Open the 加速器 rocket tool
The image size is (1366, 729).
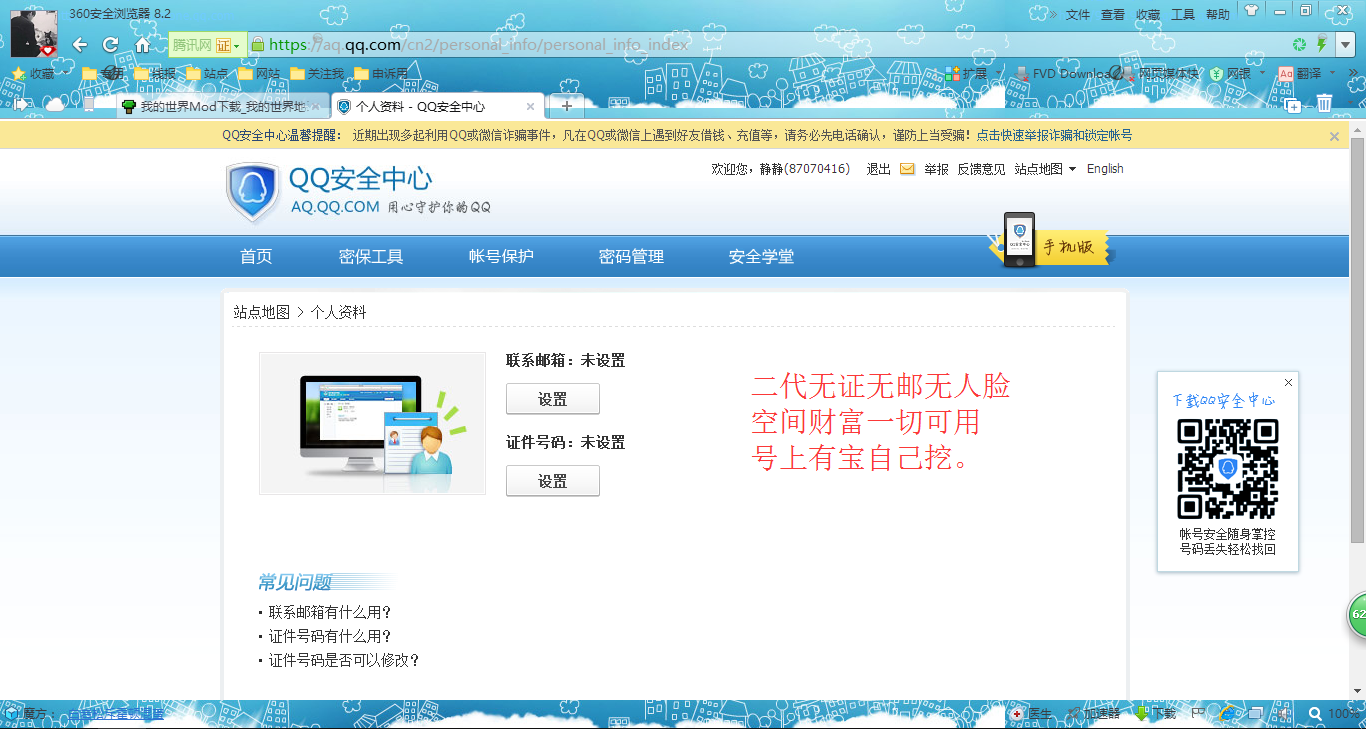[x=1093, y=714]
